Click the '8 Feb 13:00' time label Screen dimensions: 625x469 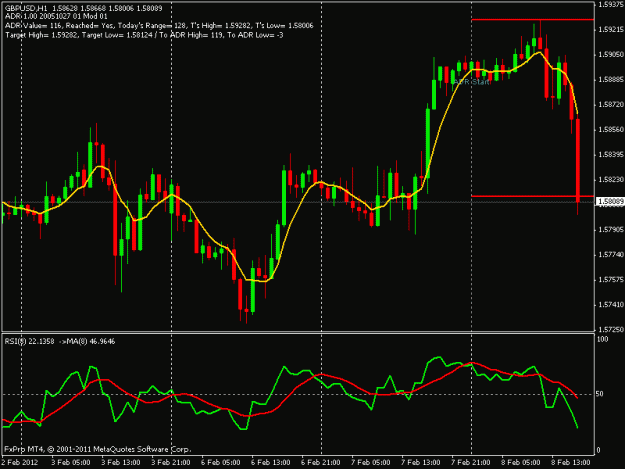[570, 462]
